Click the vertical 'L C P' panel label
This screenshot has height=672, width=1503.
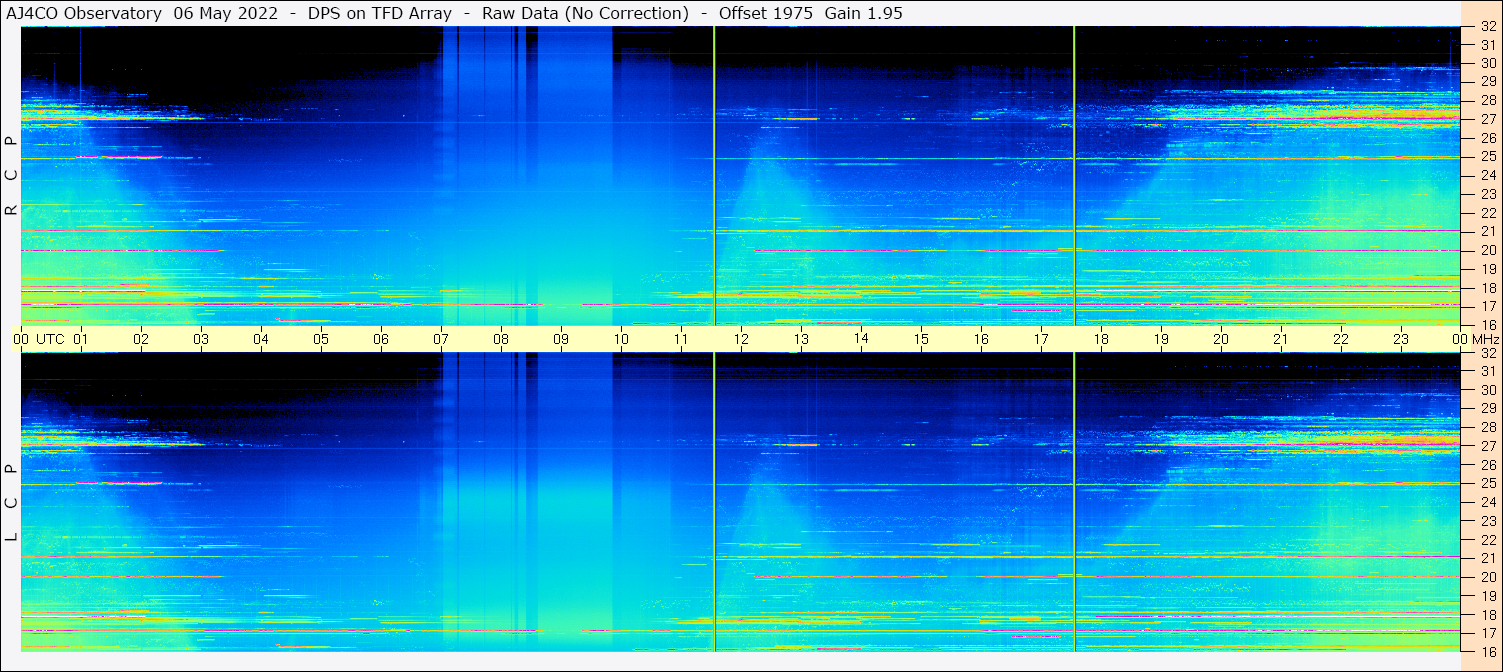pos(12,503)
